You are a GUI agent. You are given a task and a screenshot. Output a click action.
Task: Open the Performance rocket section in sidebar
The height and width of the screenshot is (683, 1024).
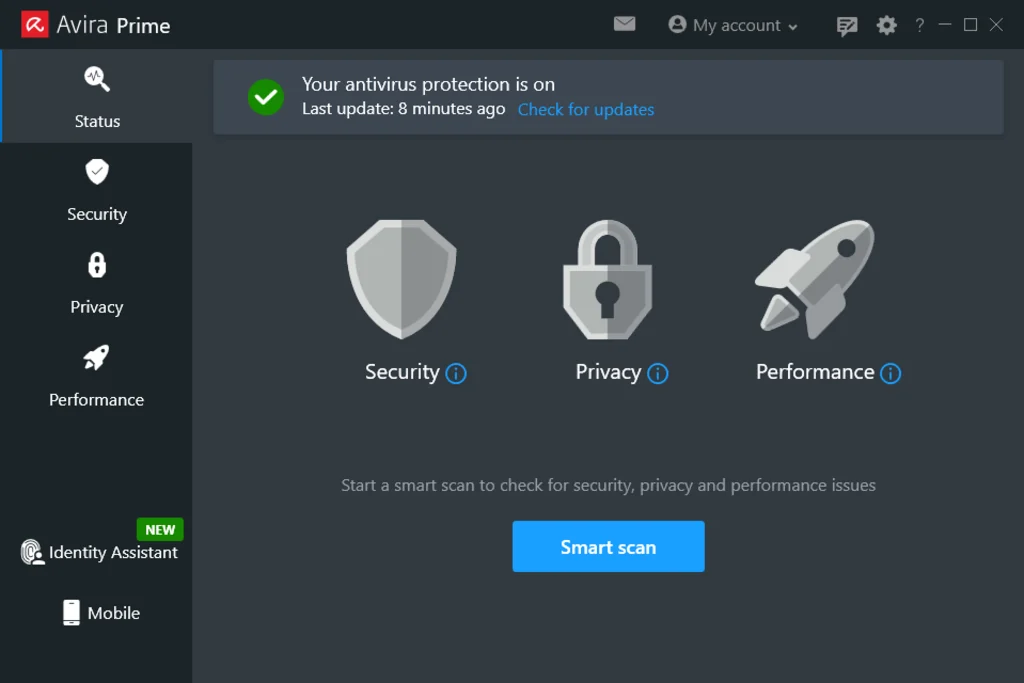coord(96,377)
